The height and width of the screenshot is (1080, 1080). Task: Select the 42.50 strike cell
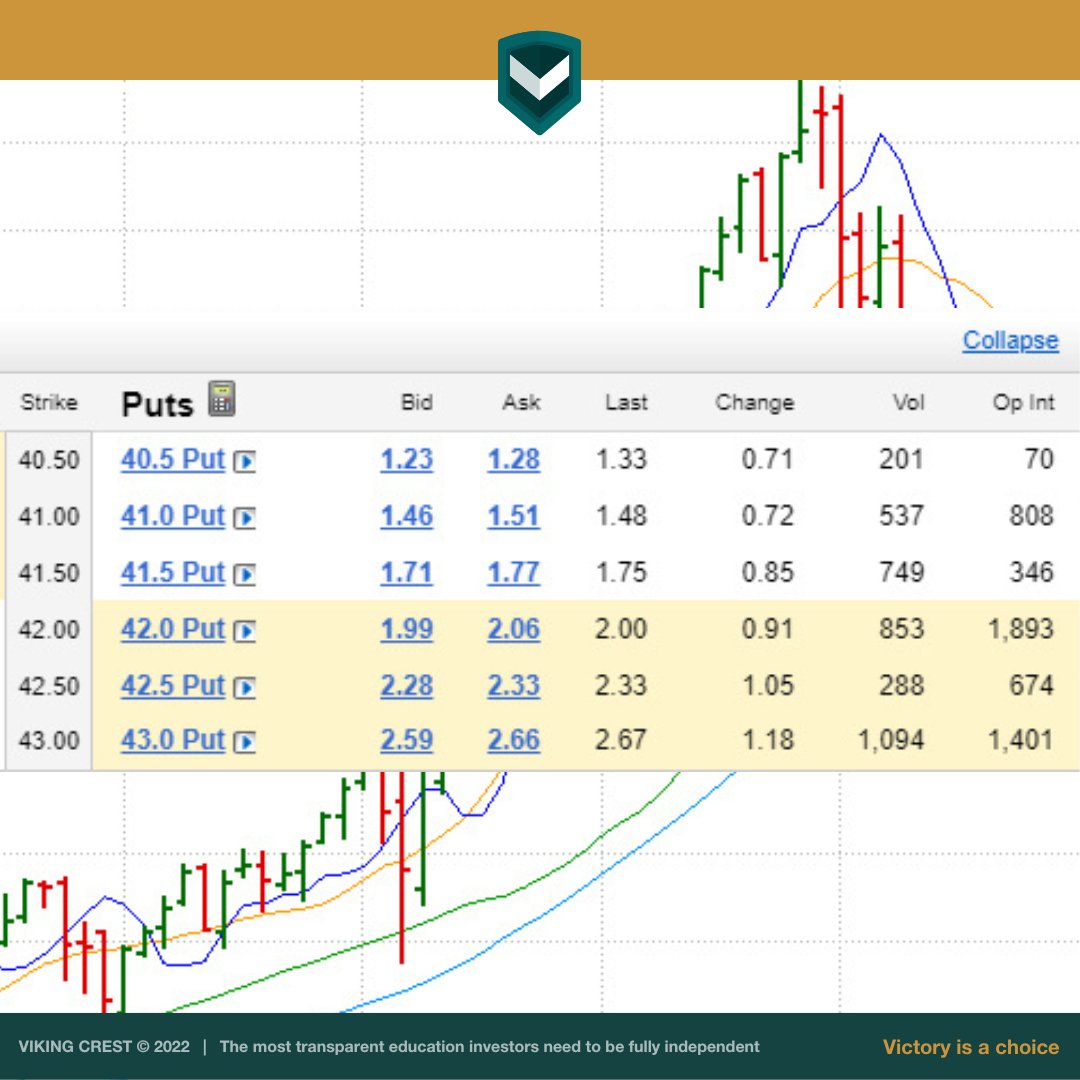click(49, 686)
